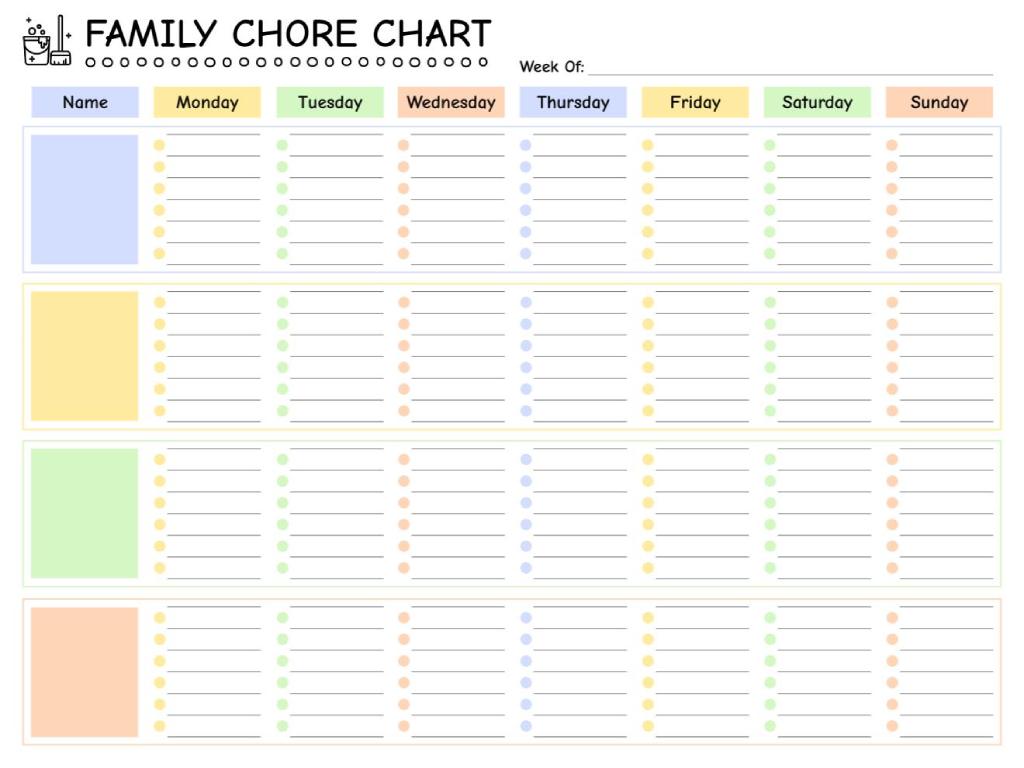Pick the Saturday column header
The image size is (1024, 768).
click(817, 102)
